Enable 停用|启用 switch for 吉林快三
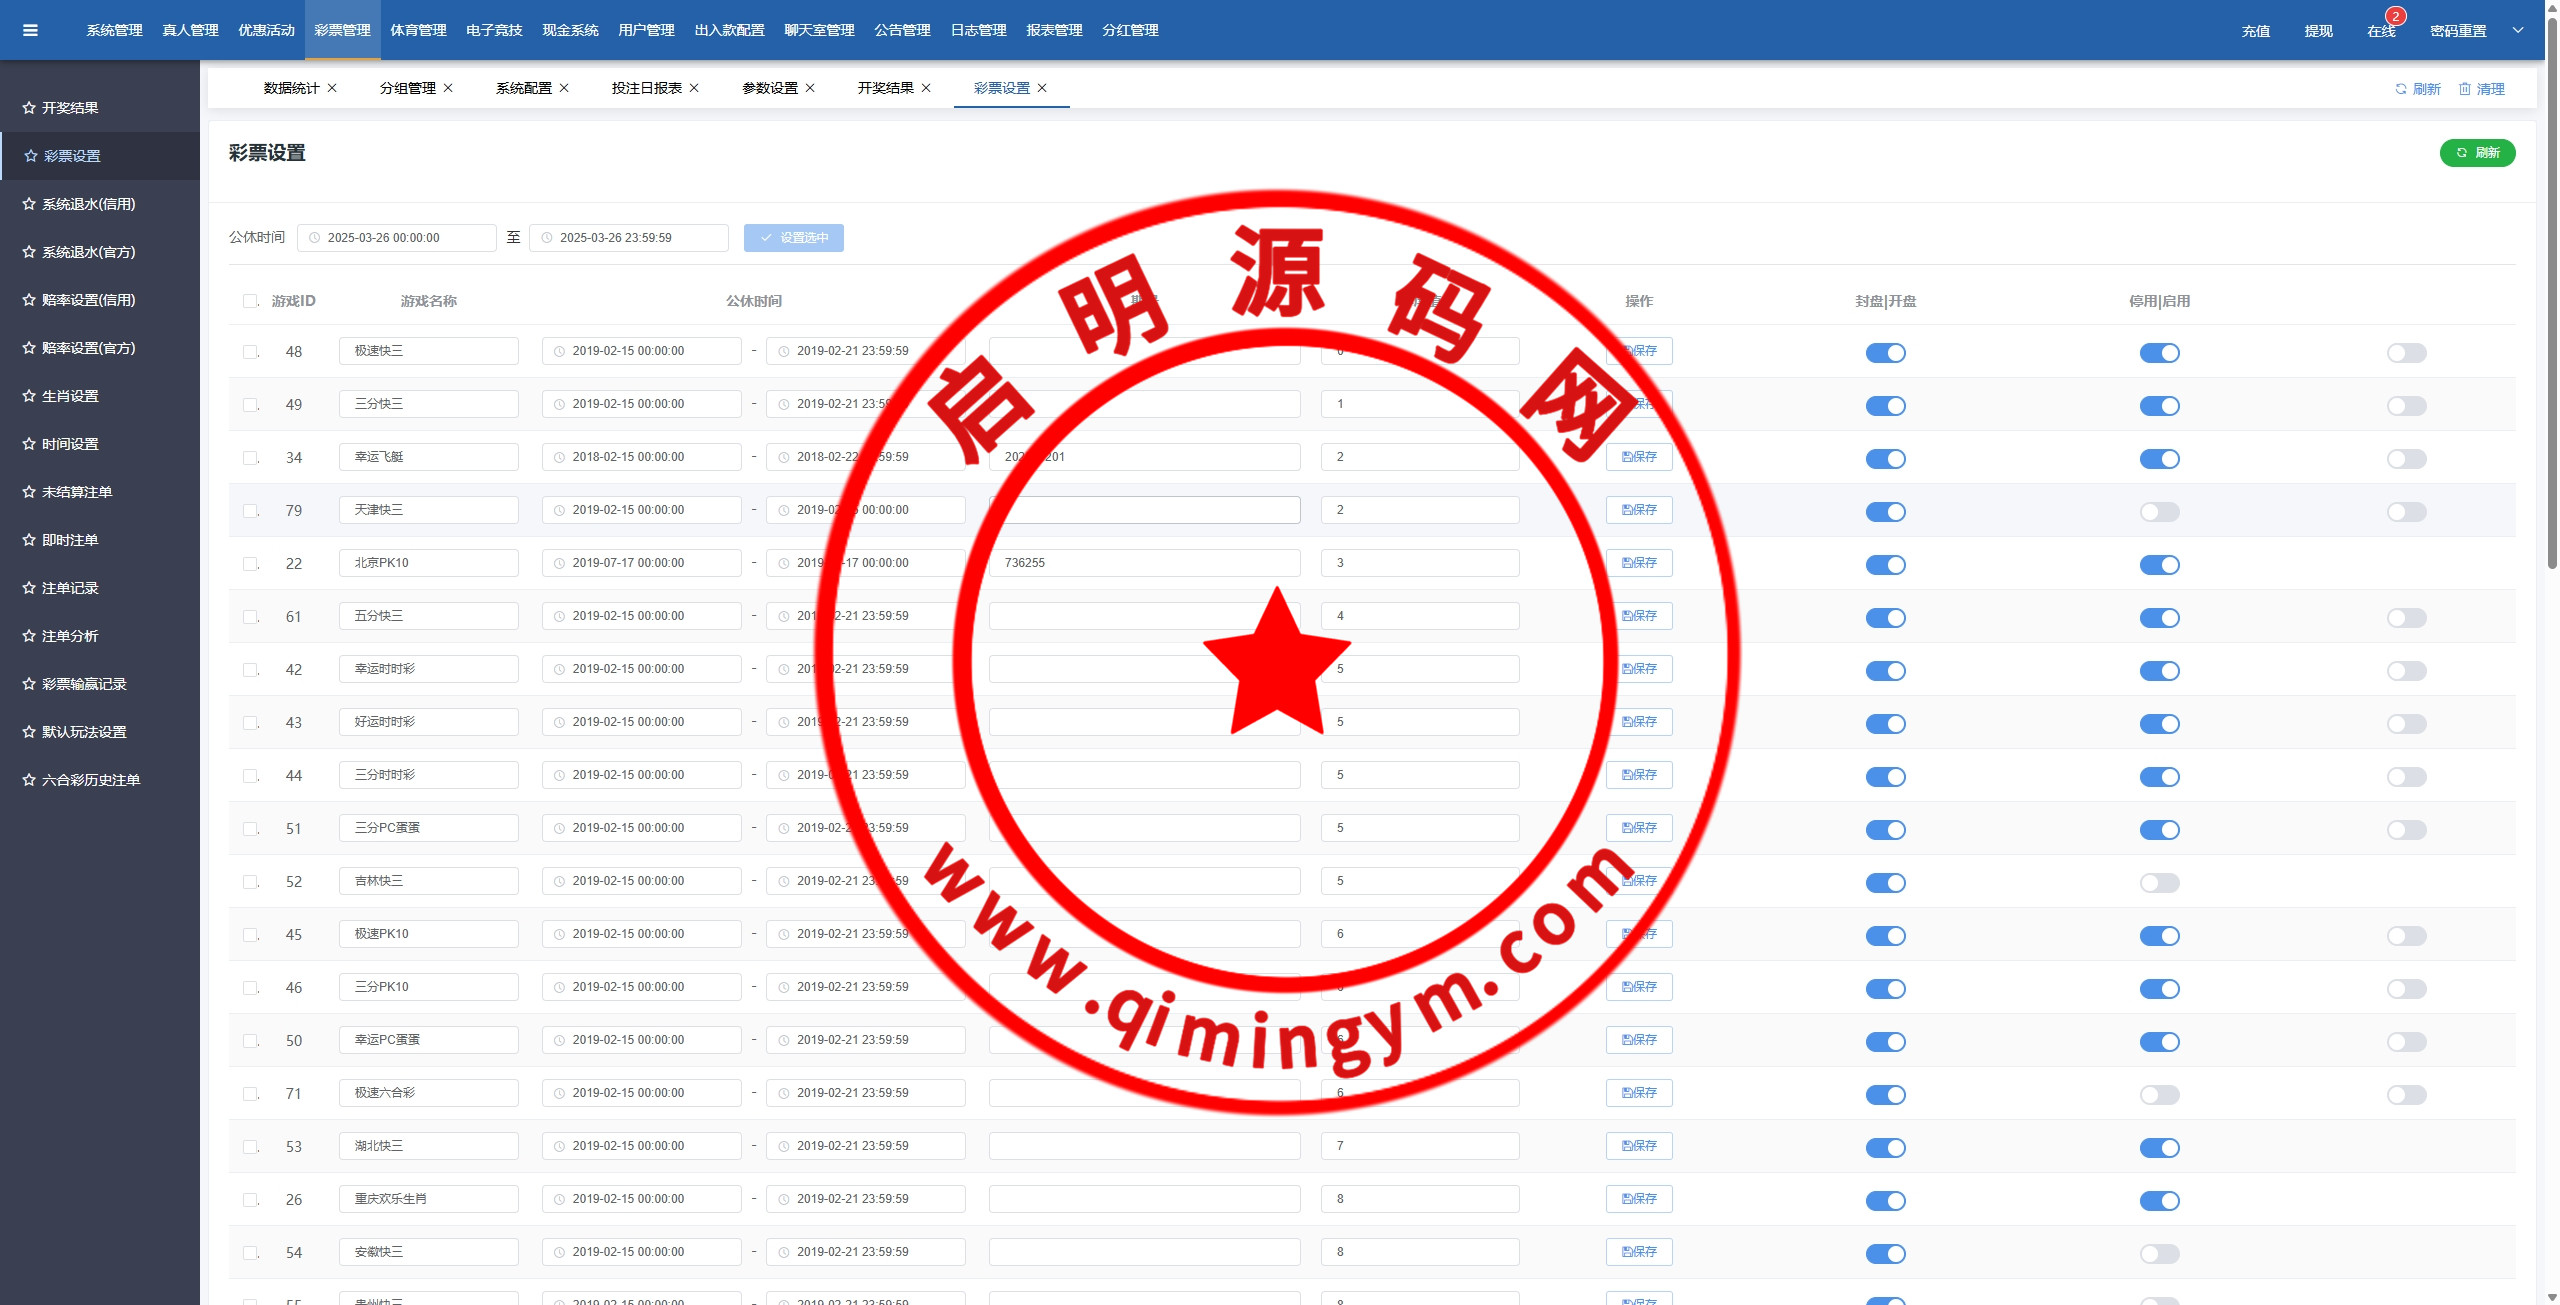Viewport: 2560px width, 1305px height. [2159, 883]
